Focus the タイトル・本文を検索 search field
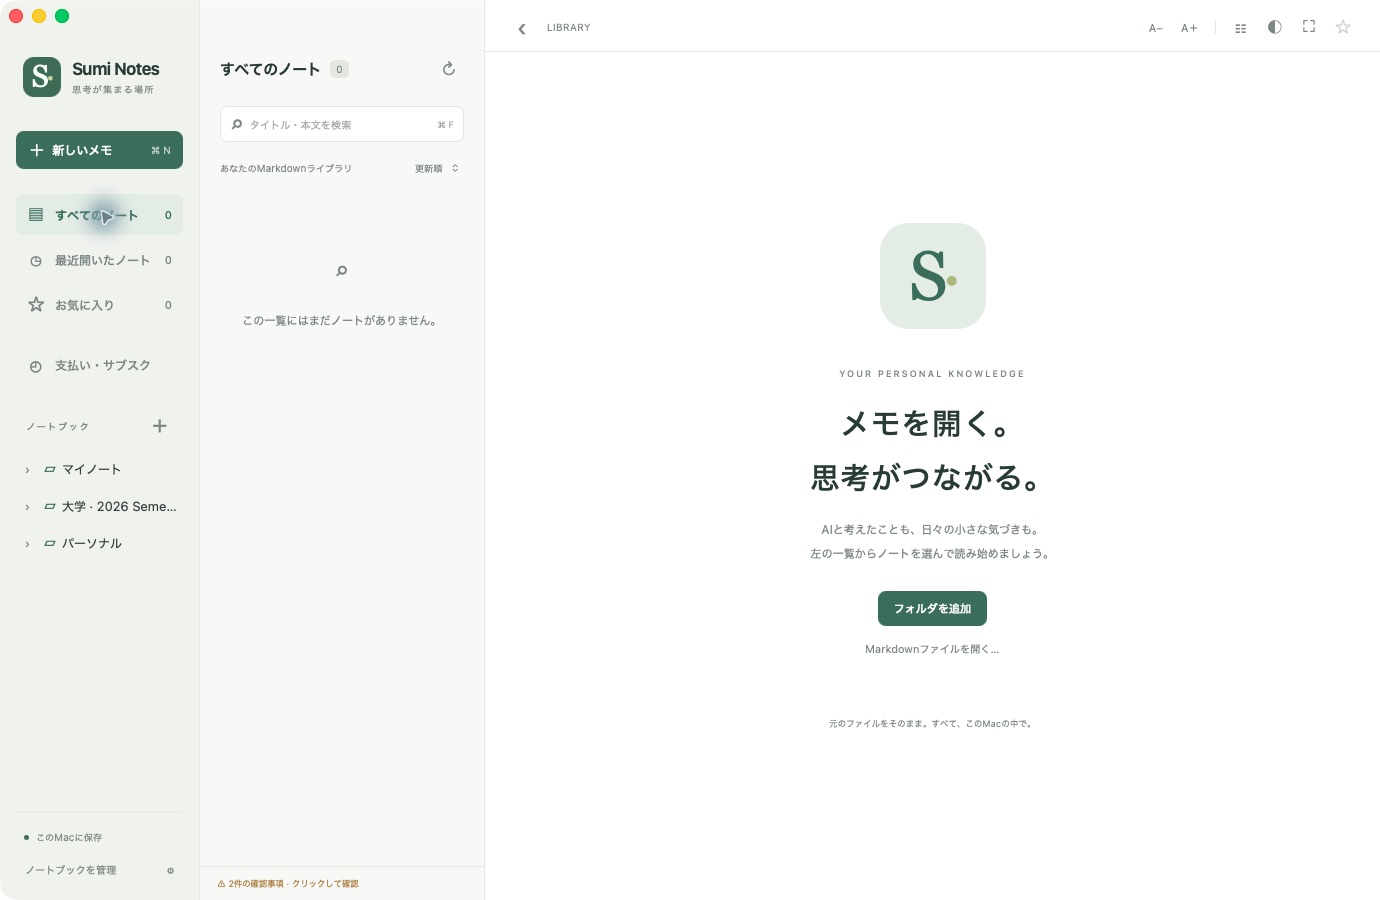Screen dimensions: 1380x900 (342, 124)
